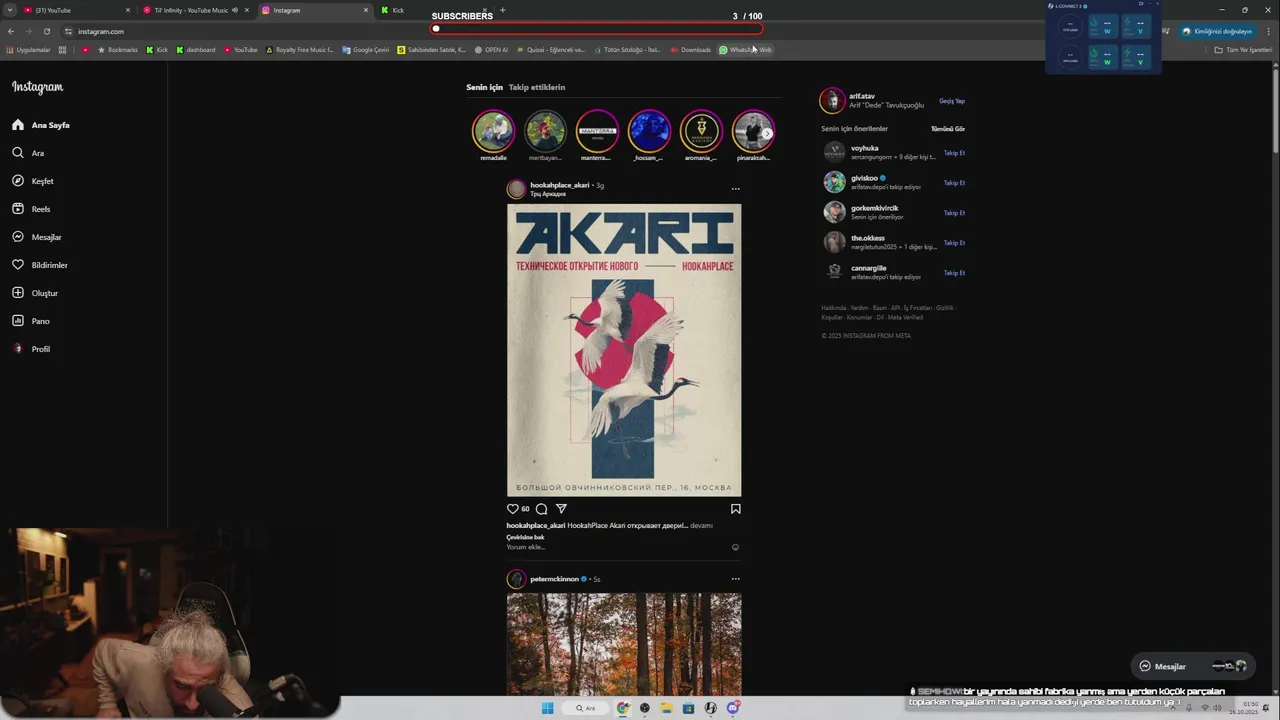Image resolution: width=1280 pixels, height=720 pixels.
Task: Open the Ara search panel
Action: (x=28, y=153)
